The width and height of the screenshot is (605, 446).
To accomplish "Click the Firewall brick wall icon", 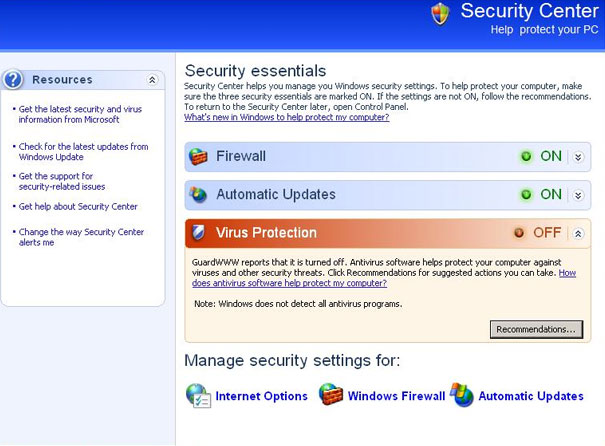I will pos(198,156).
